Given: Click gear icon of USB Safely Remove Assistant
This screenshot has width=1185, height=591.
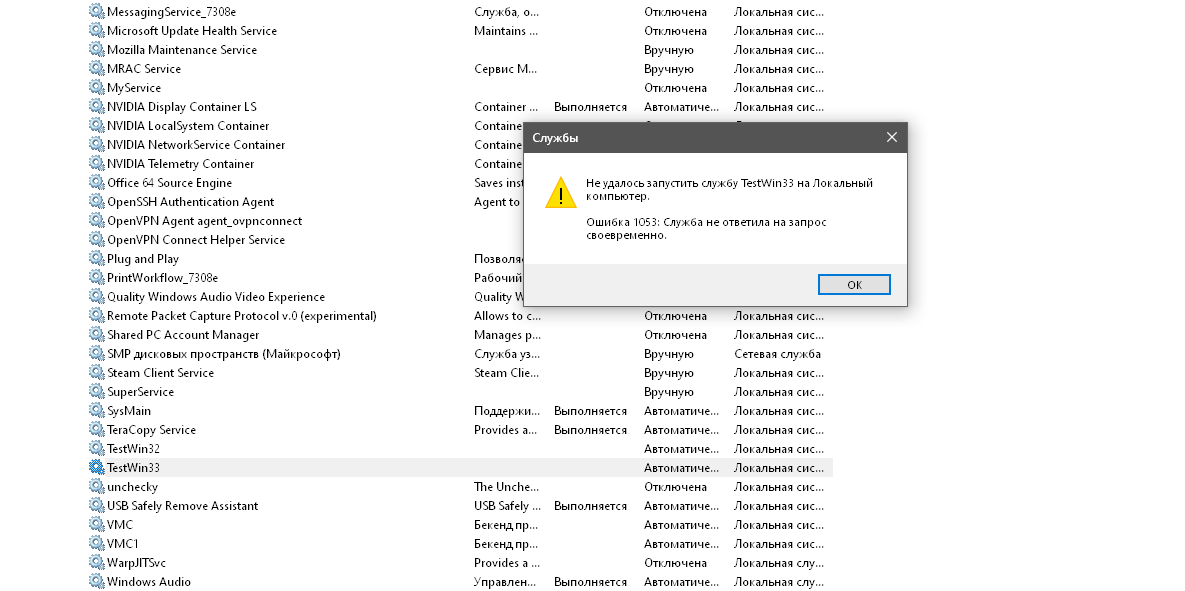Looking at the screenshot, I should (96, 506).
